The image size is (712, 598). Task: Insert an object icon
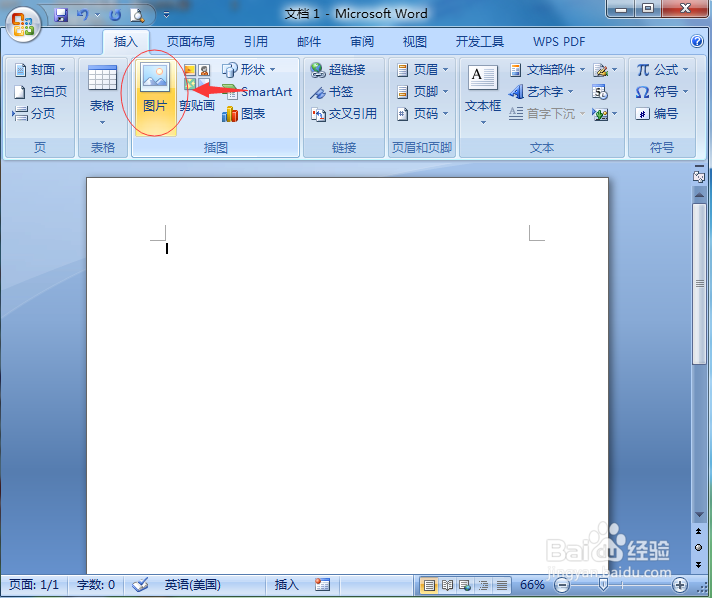605,114
